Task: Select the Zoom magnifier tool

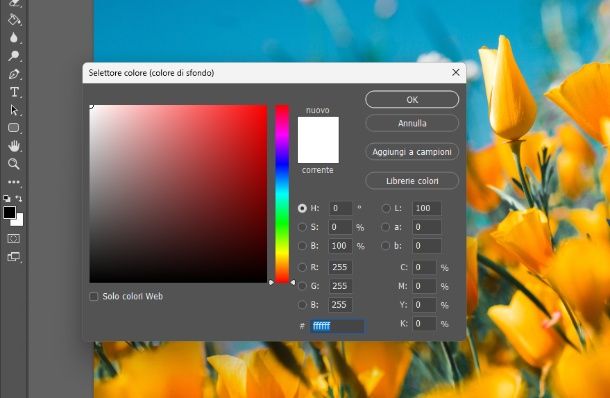Action: click(14, 164)
